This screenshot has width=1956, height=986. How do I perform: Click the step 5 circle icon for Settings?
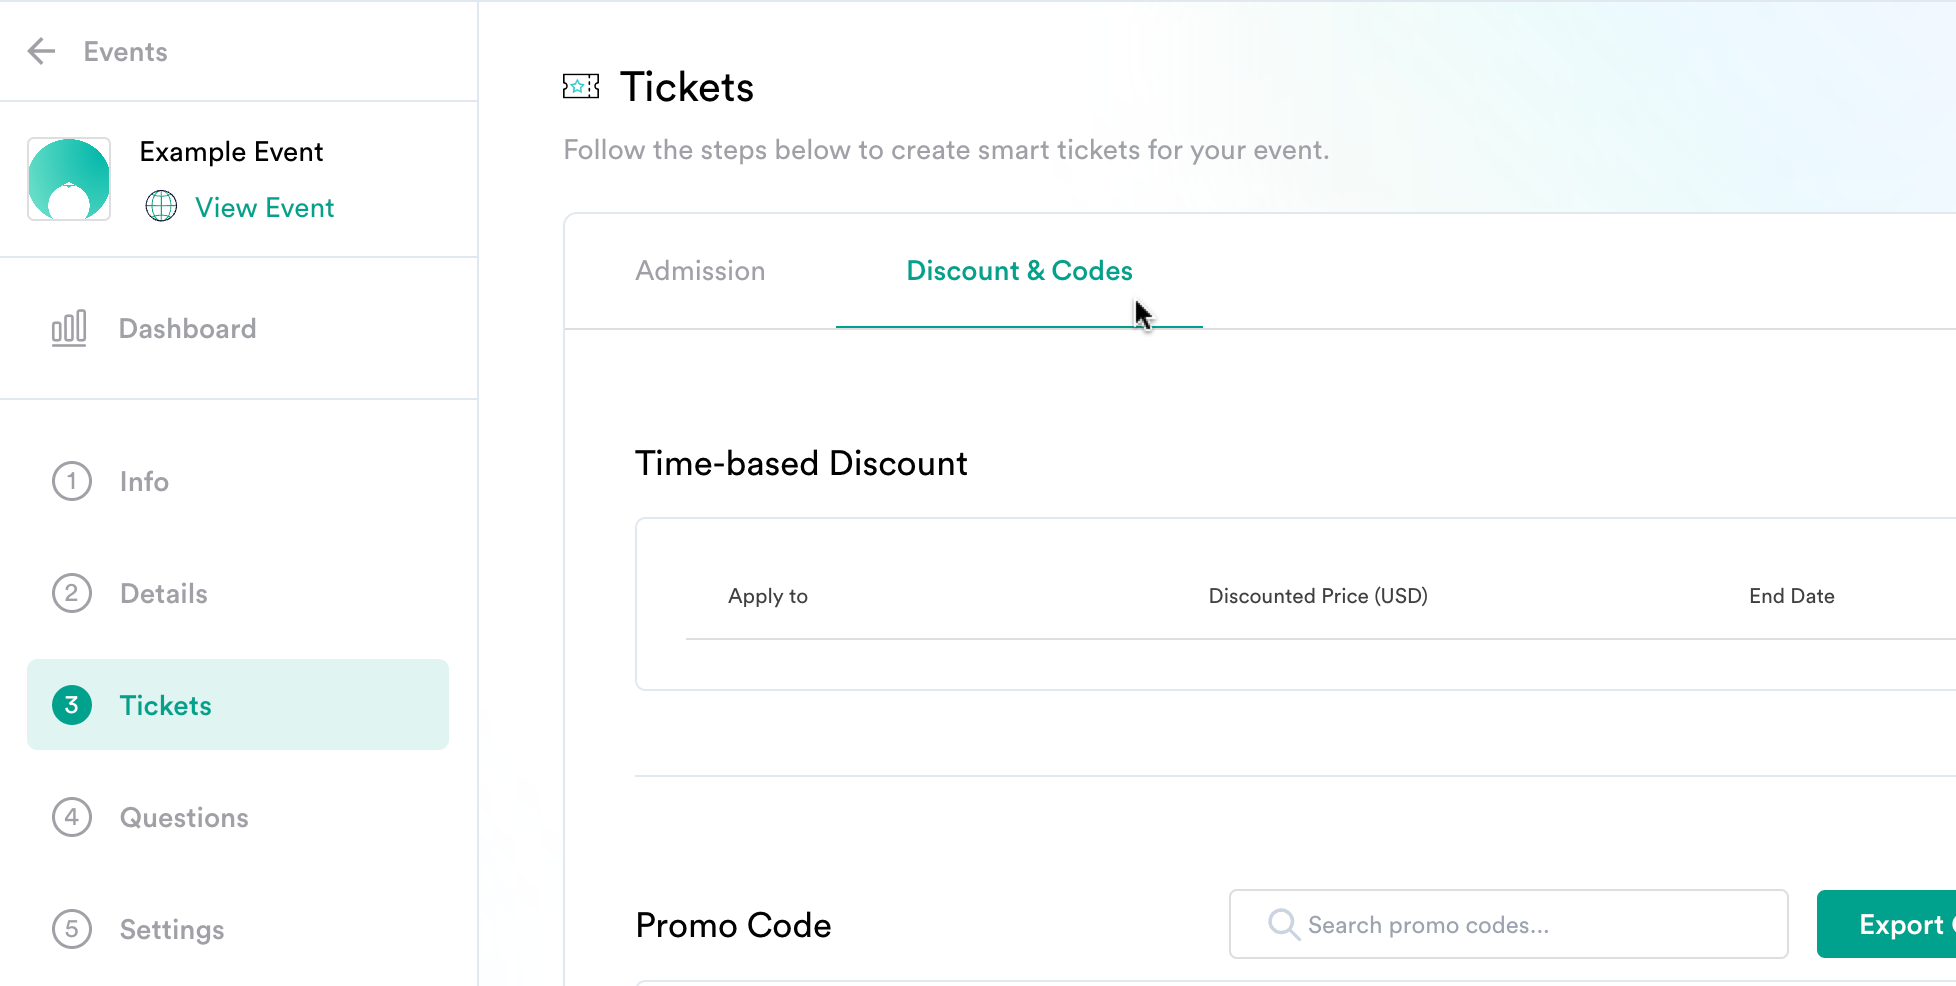pyautogui.click(x=72, y=929)
